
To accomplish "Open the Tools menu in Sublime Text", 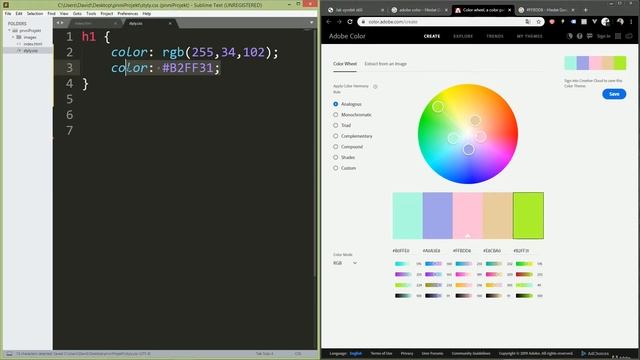I will (x=91, y=13).
